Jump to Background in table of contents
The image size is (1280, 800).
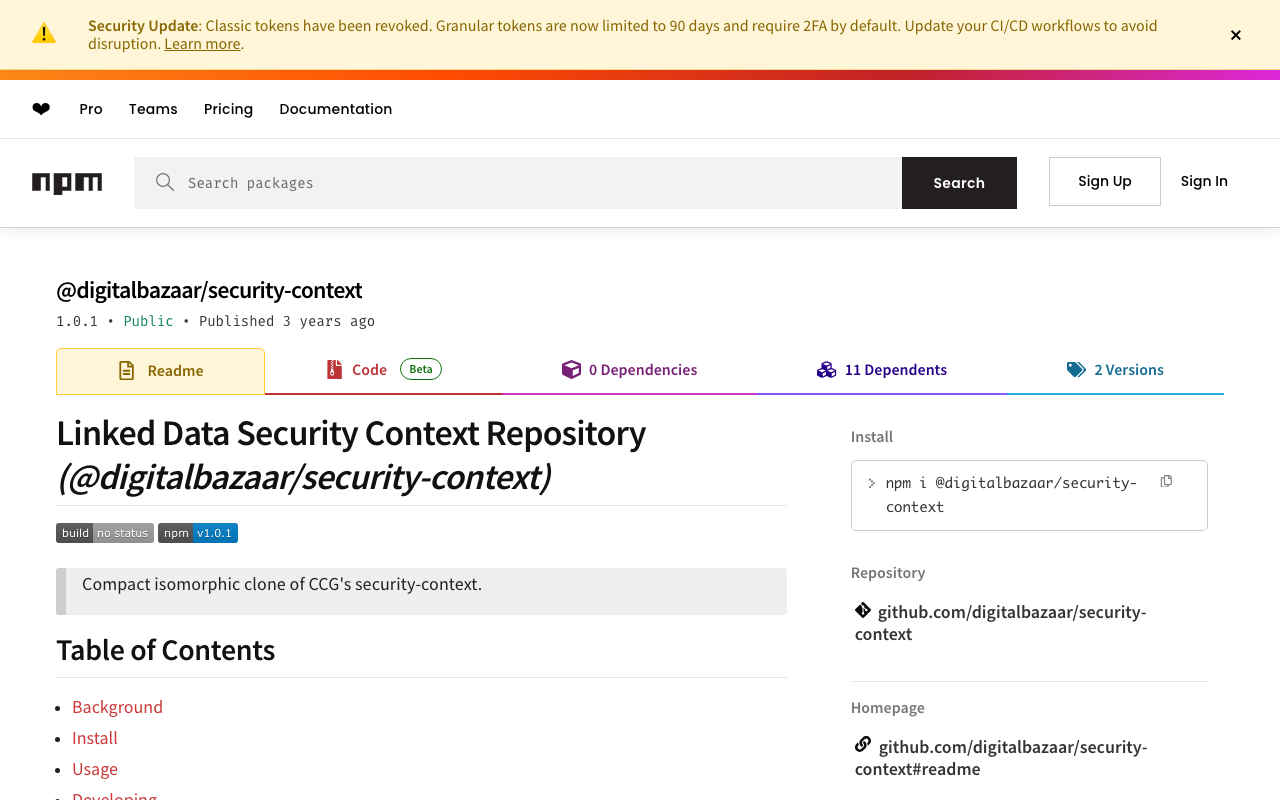[x=117, y=707]
